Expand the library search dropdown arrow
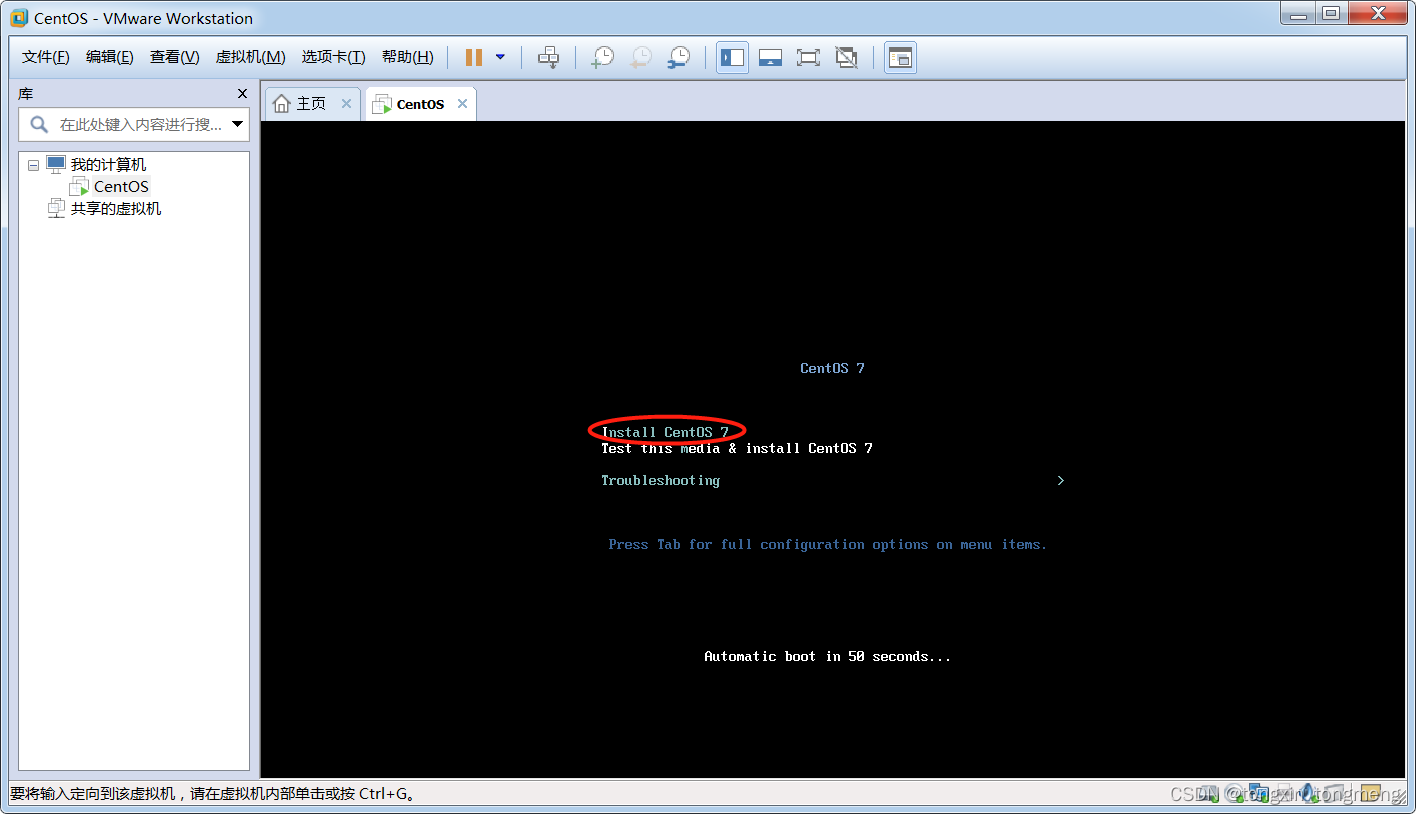Image resolution: width=1416 pixels, height=814 pixels. (238, 124)
